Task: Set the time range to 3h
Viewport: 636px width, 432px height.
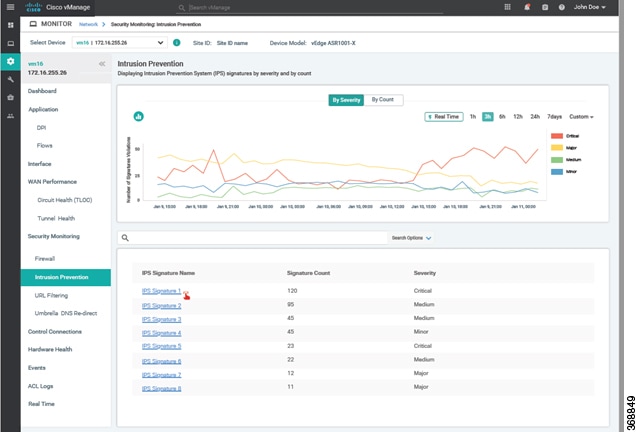Action: tap(488, 116)
